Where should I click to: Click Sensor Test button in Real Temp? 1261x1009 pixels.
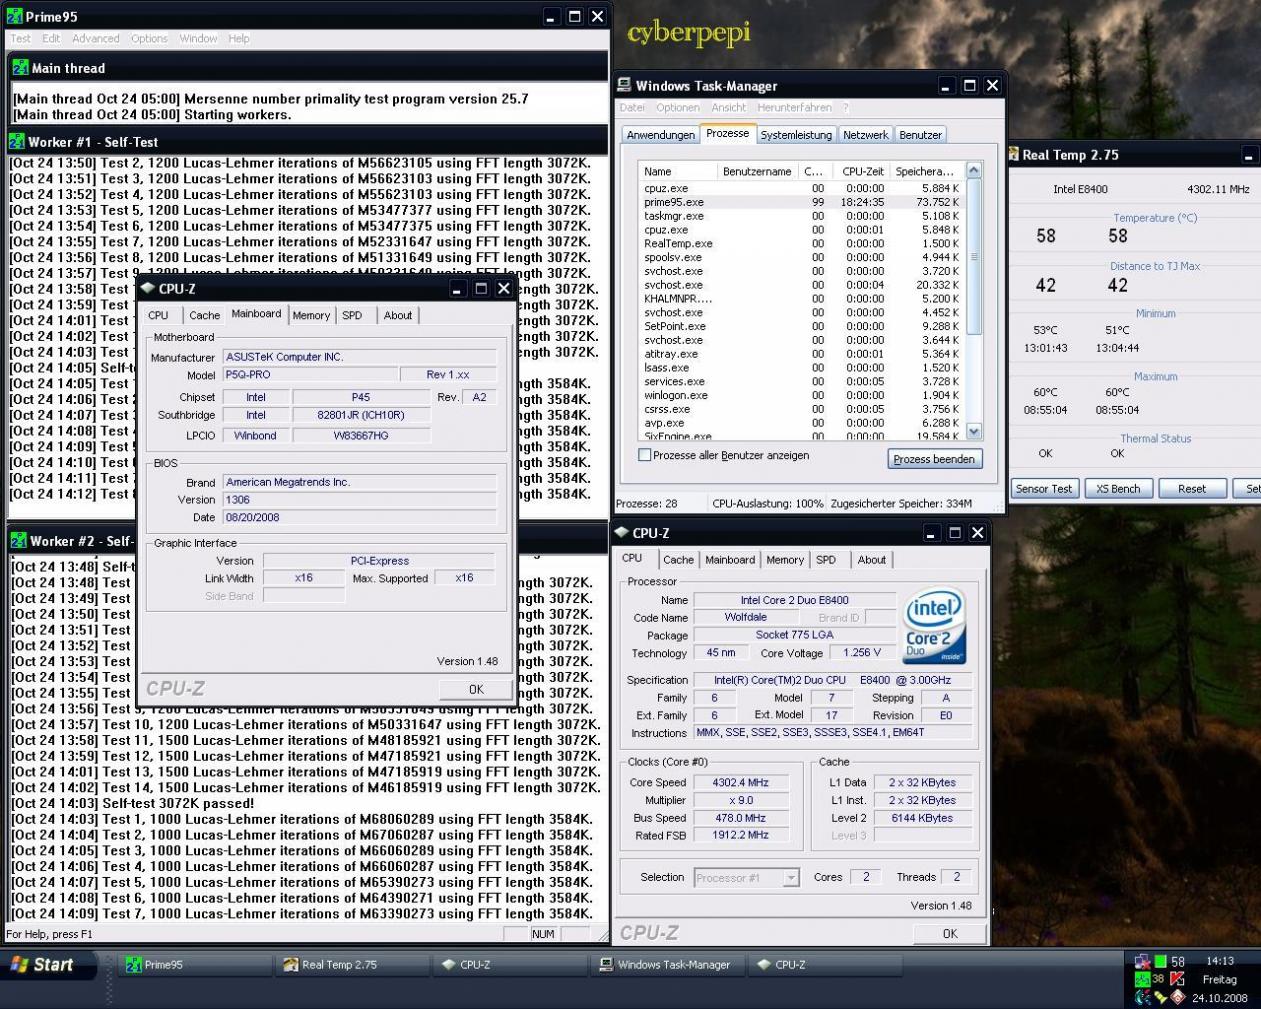(x=1043, y=489)
